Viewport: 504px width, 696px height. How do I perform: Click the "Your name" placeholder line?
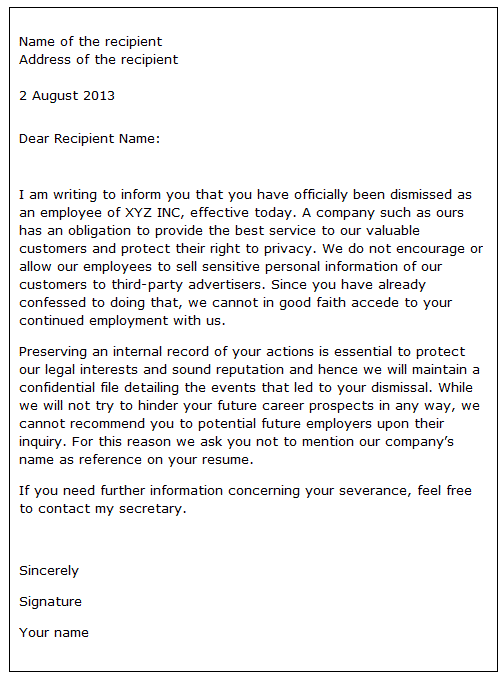(x=54, y=633)
